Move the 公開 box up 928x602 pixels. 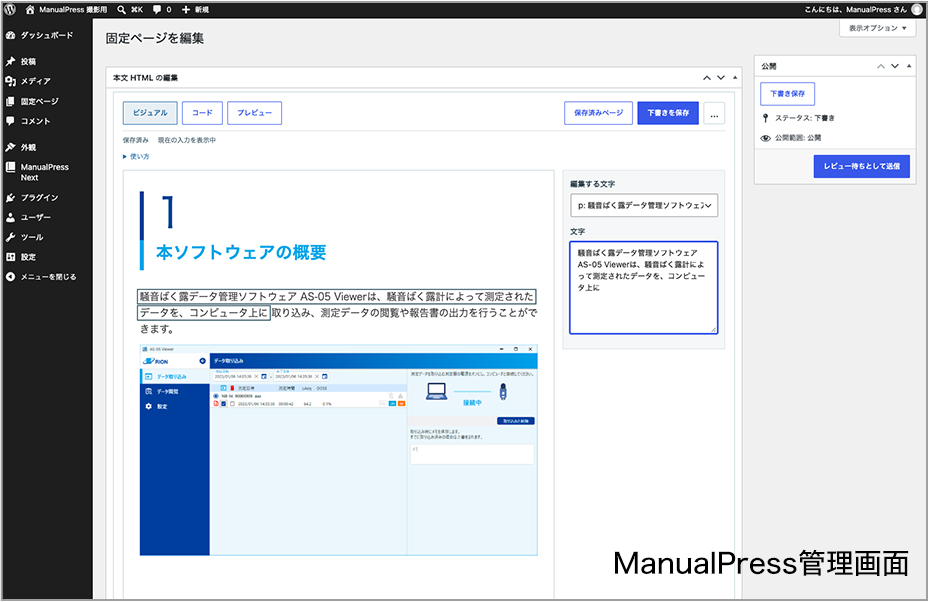881,66
